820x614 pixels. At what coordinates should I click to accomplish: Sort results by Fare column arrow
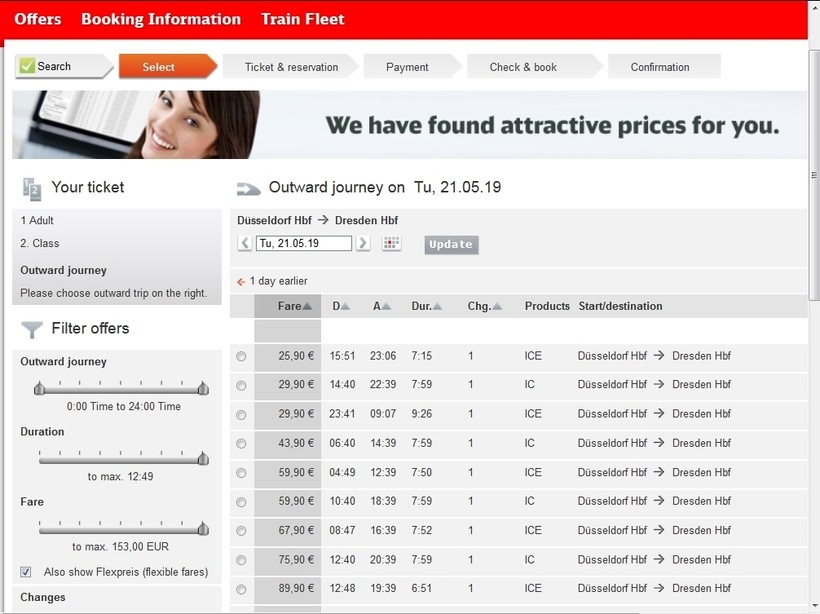click(307, 306)
